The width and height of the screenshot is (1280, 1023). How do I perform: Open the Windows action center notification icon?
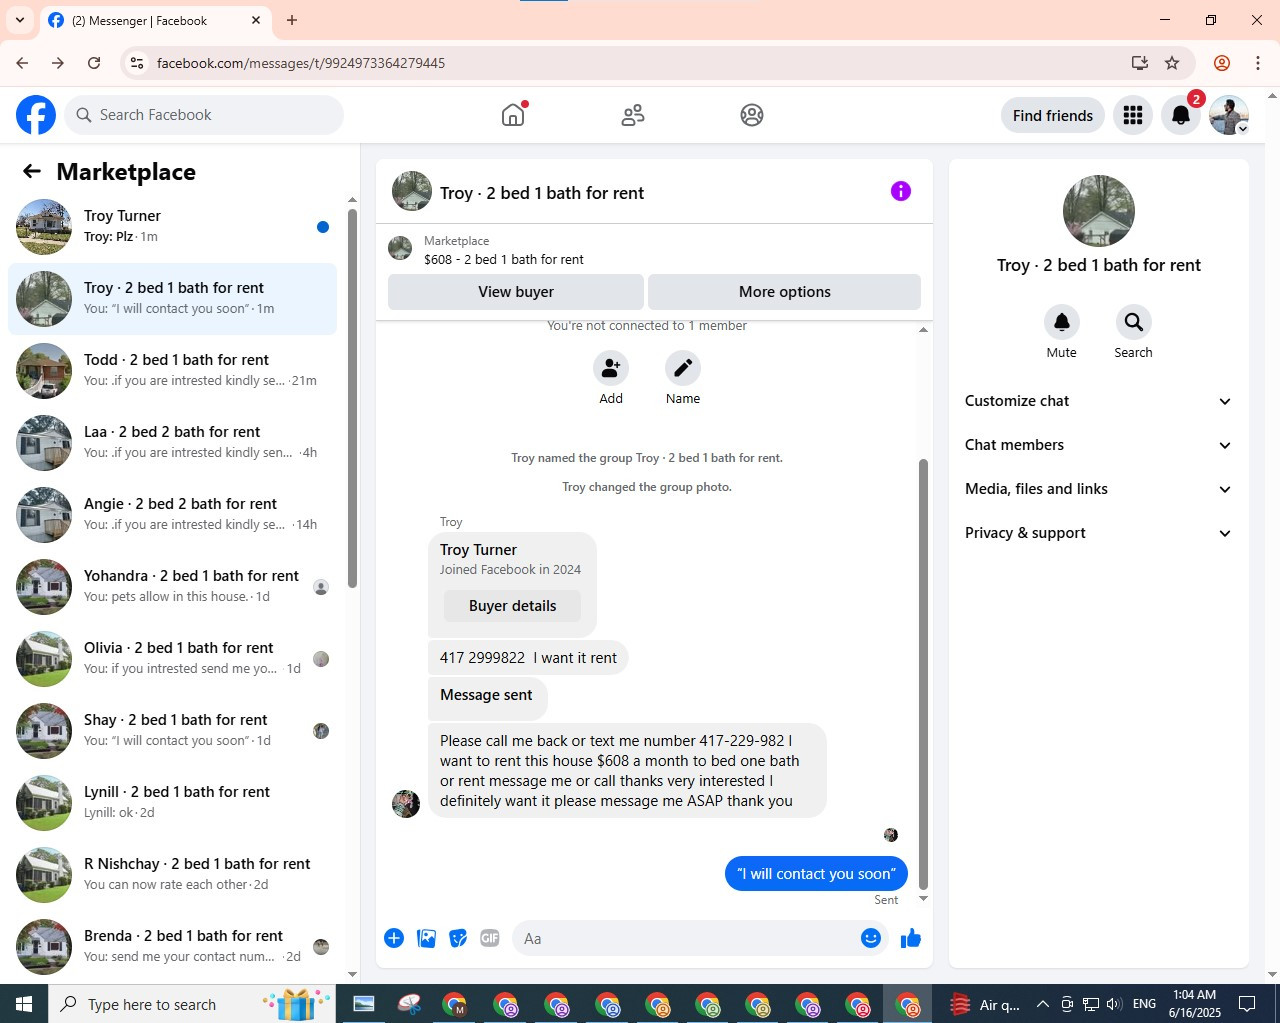click(1247, 1004)
